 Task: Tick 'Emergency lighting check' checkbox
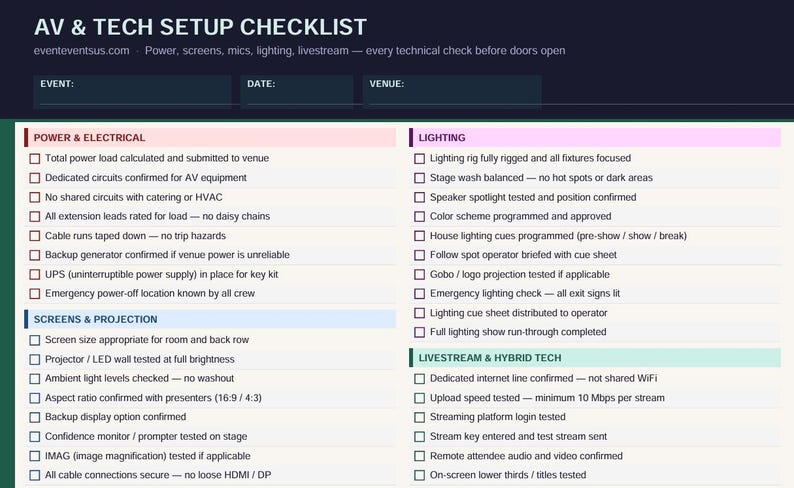[x=419, y=294]
